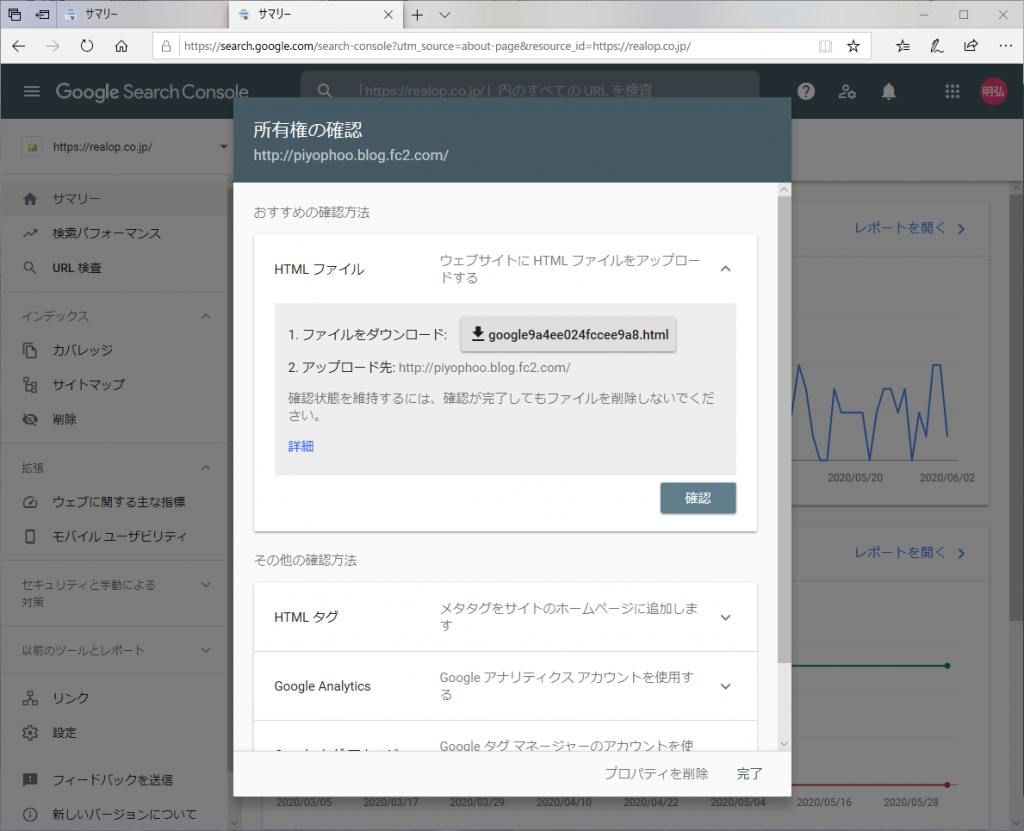
Task: Close the active サマリー tab
Action: click(x=388, y=14)
